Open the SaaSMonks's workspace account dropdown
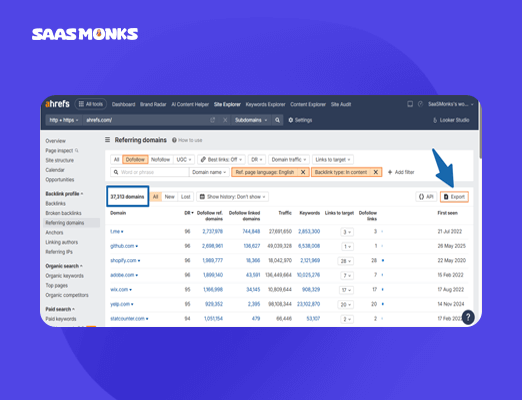Screen dimensions: 522x400 point(451,104)
